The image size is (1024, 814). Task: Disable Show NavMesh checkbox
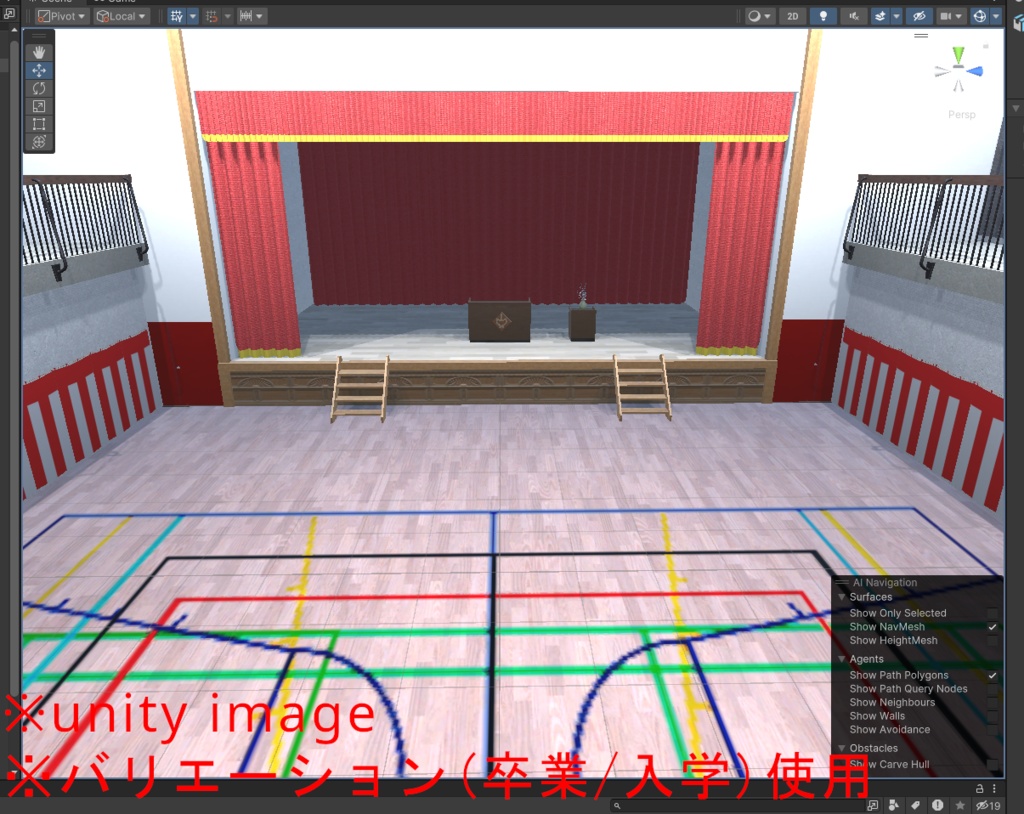(x=991, y=627)
